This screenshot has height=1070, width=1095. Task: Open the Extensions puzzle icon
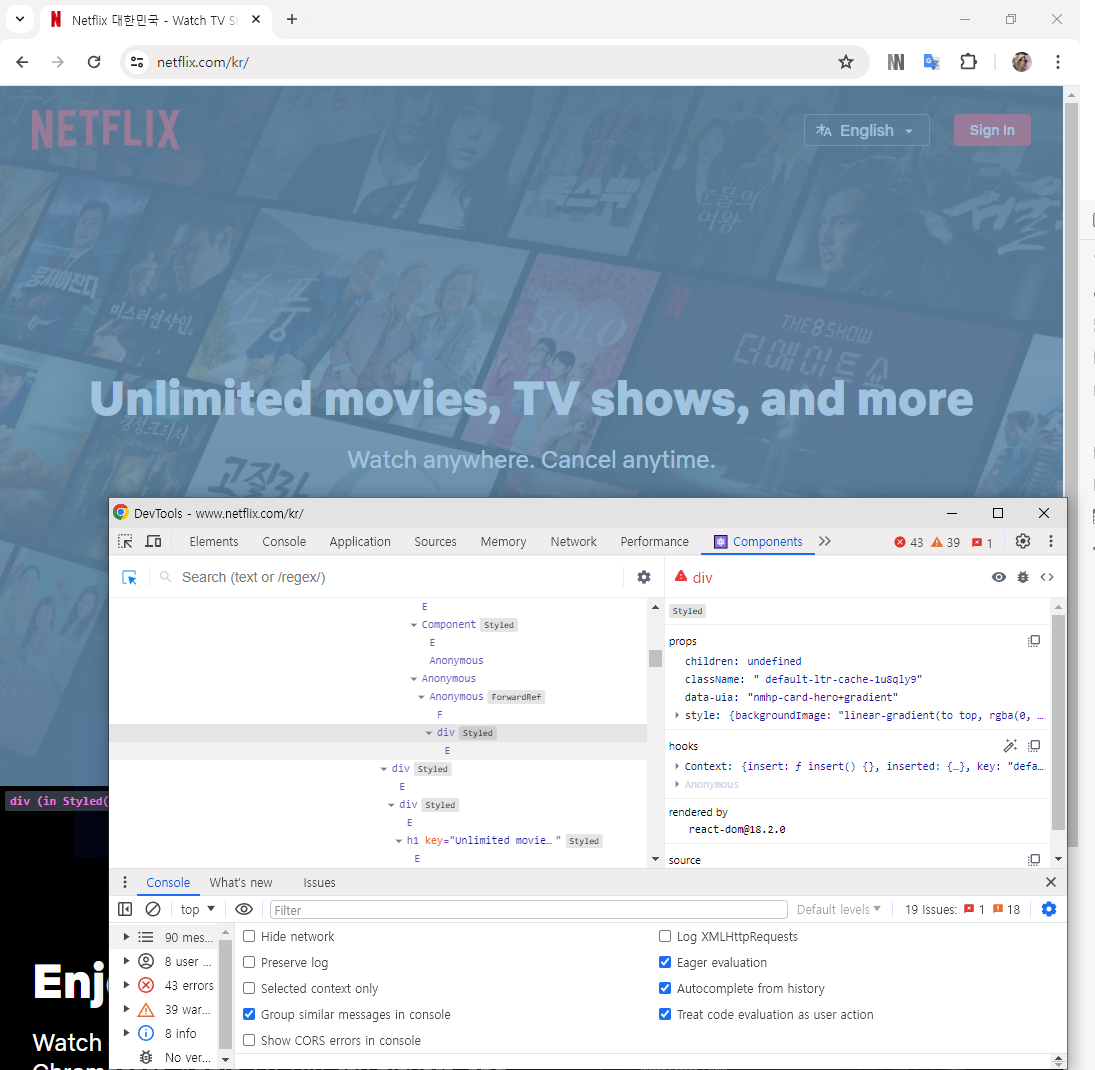[x=969, y=62]
